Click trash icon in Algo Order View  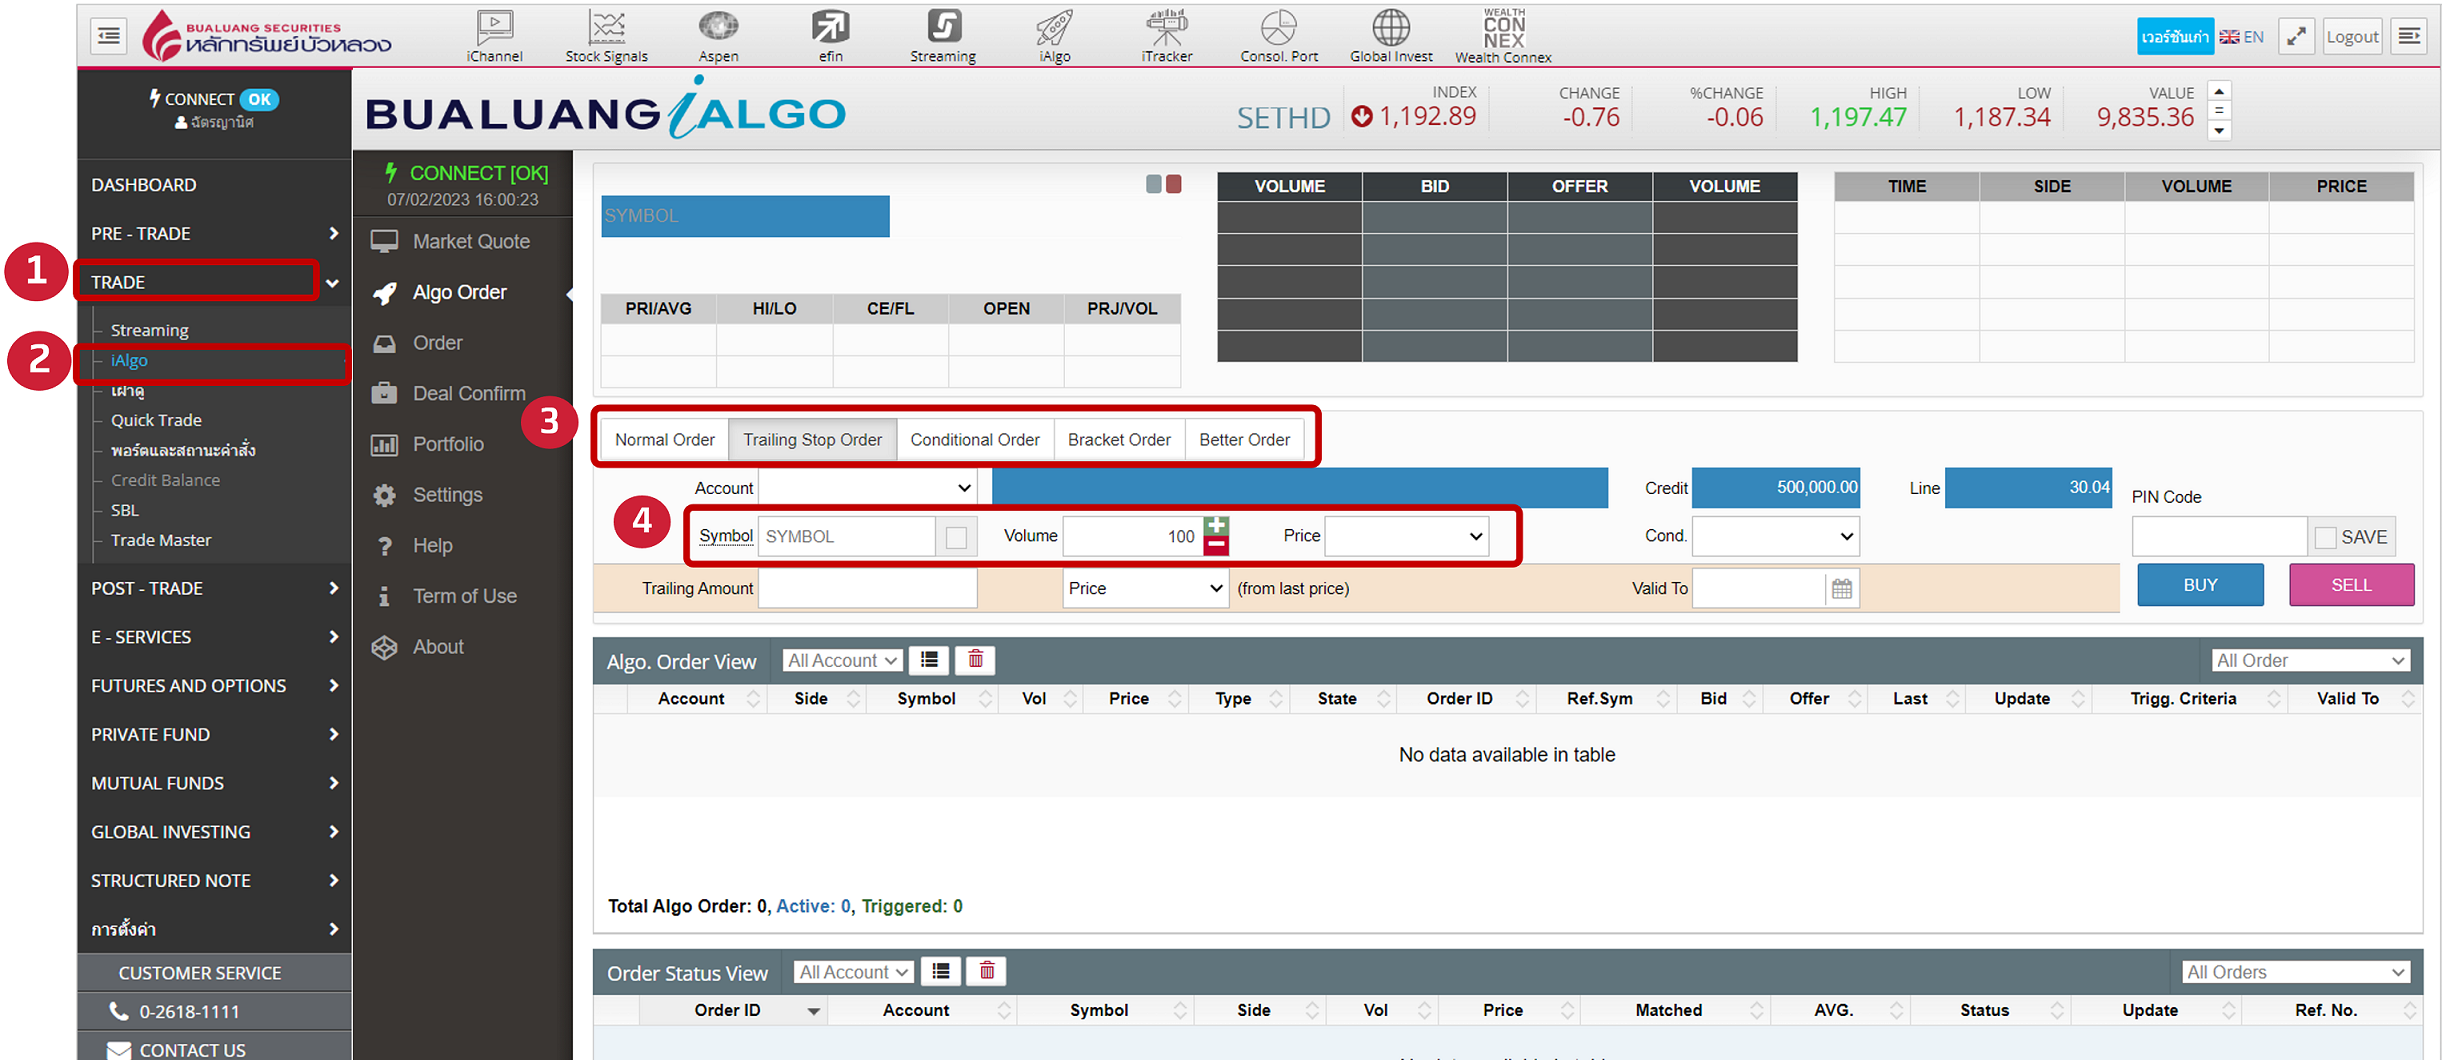(x=976, y=660)
